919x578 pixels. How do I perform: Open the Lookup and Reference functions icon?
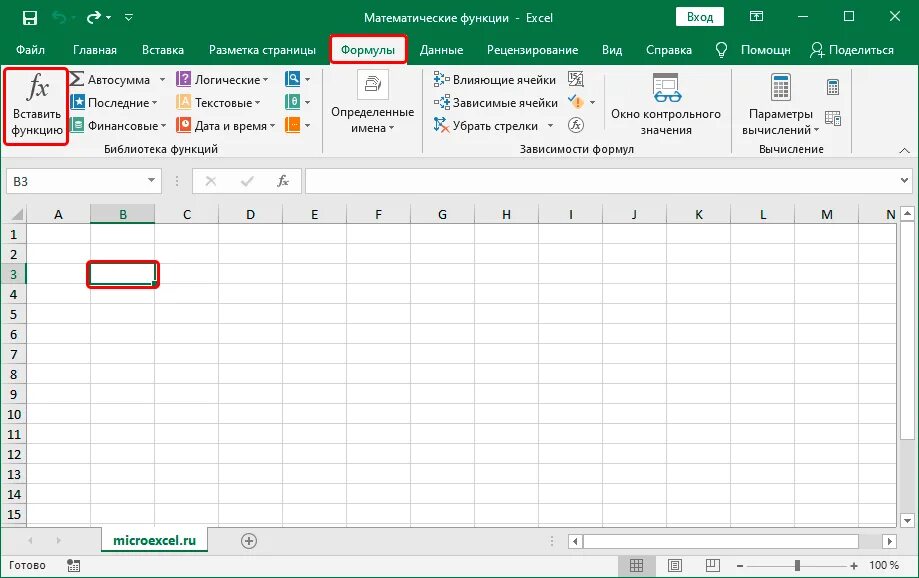(292, 79)
